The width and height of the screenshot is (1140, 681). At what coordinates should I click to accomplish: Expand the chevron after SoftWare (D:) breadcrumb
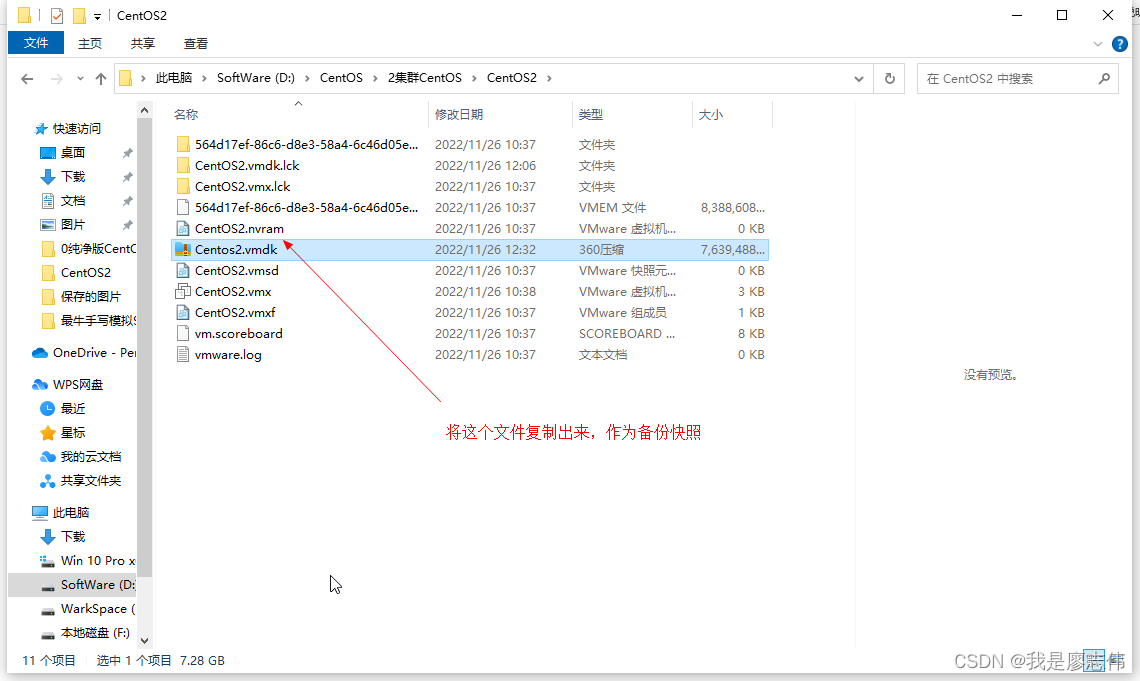click(308, 78)
